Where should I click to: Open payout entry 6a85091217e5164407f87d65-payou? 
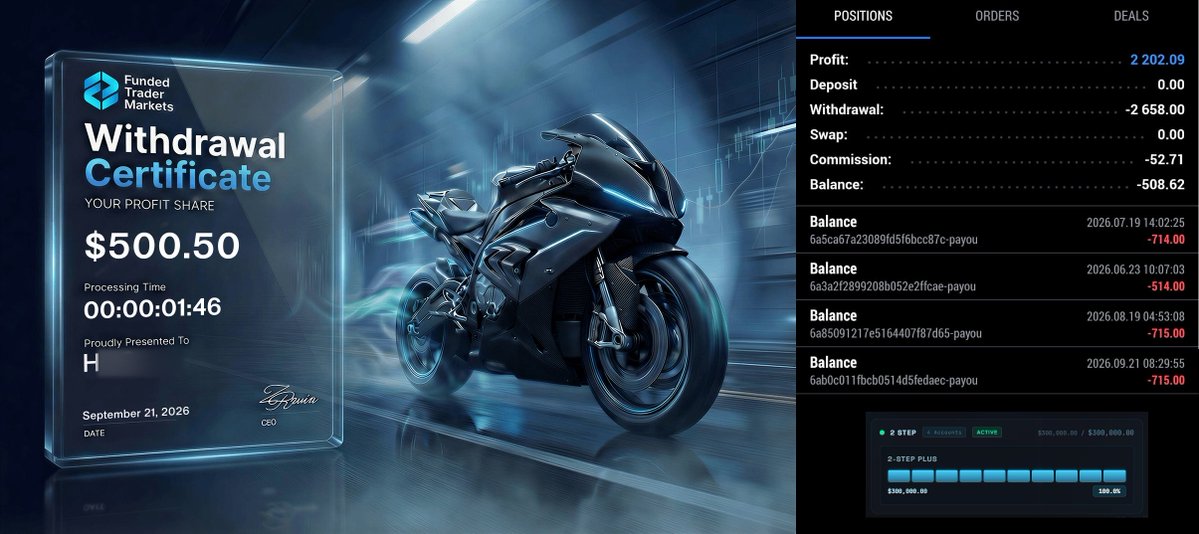point(997,324)
